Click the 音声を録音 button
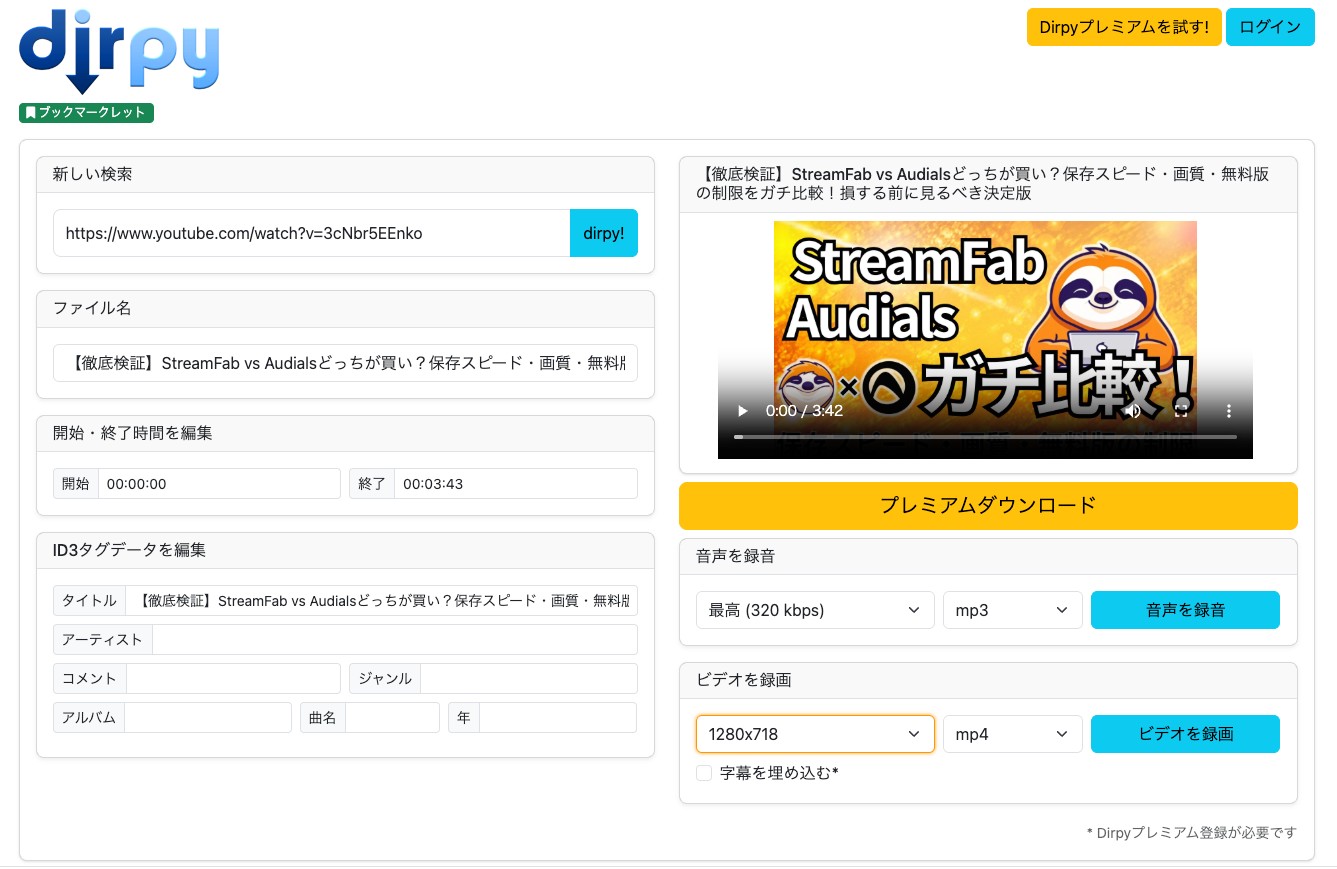 [x=1185, y=610]
